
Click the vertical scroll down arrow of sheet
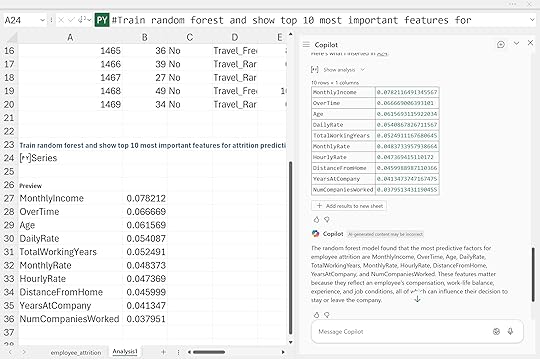coord(291,342)
